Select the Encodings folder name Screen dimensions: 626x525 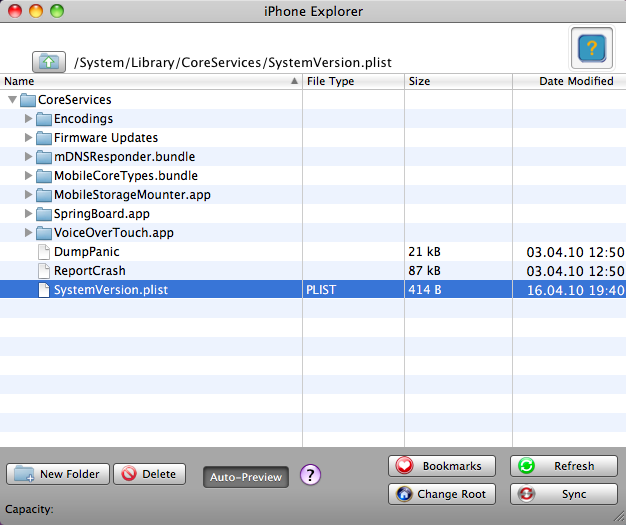[x=83, y=119]
